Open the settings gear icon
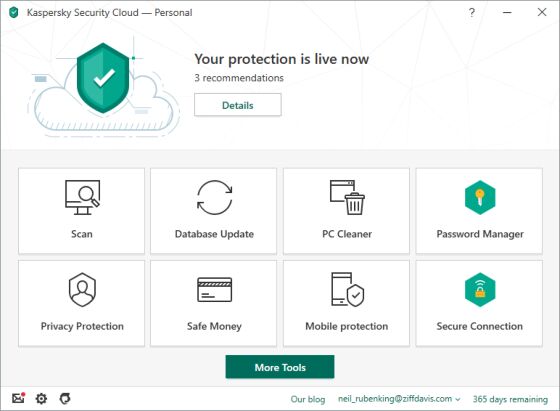The image size is (560, 411). pos(41,398)
